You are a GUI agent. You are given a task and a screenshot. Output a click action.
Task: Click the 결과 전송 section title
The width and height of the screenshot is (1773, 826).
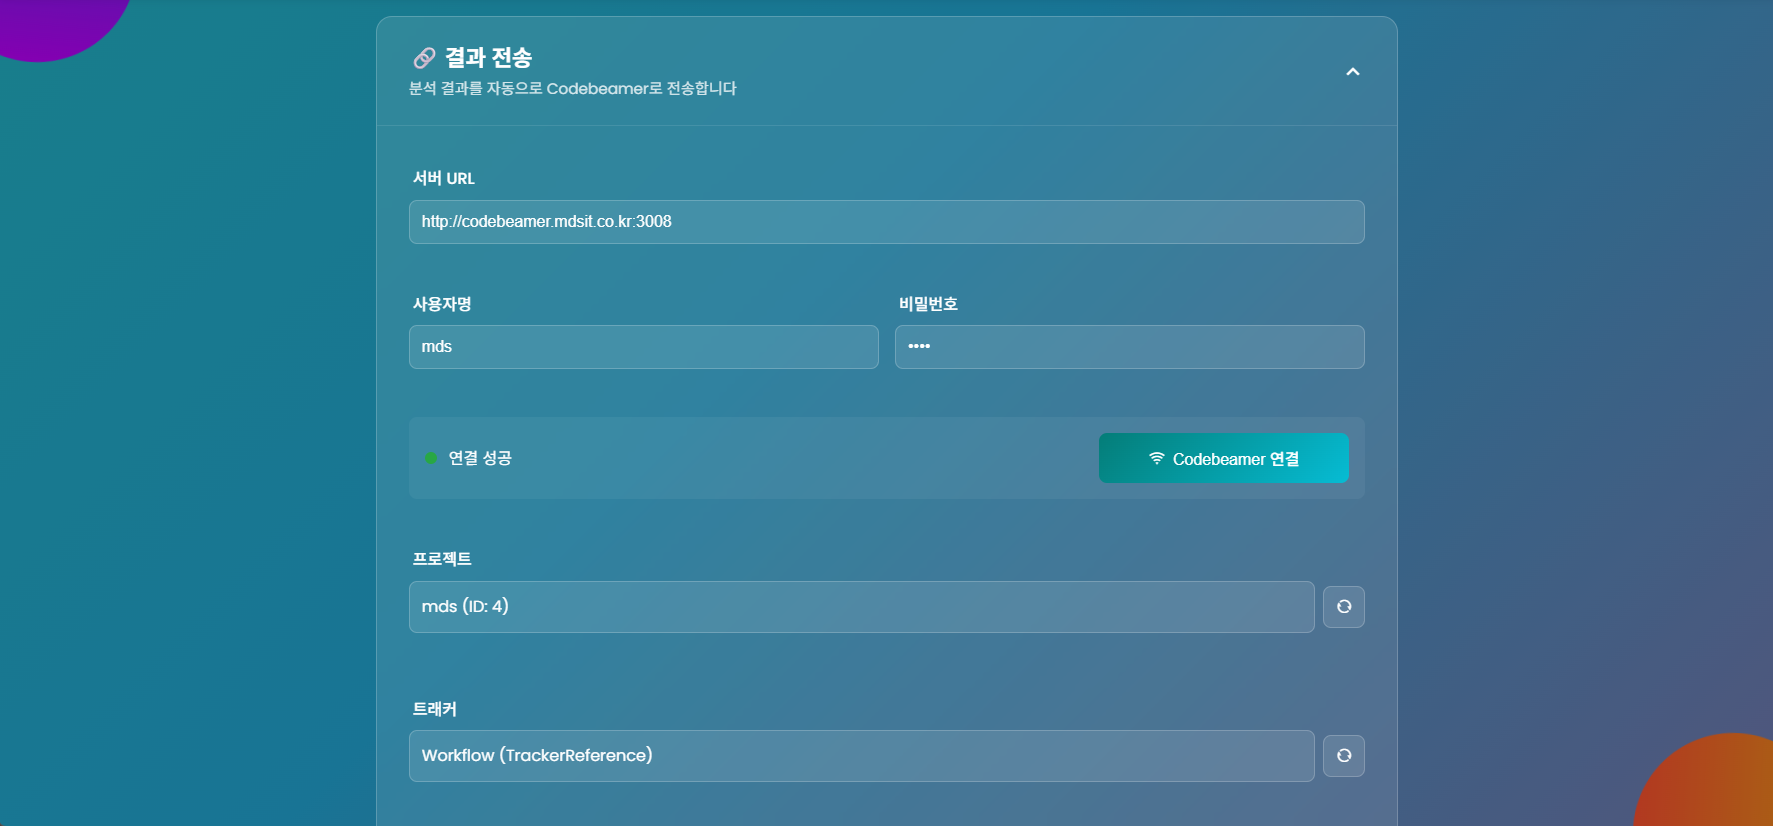click(x=488, y=58)
